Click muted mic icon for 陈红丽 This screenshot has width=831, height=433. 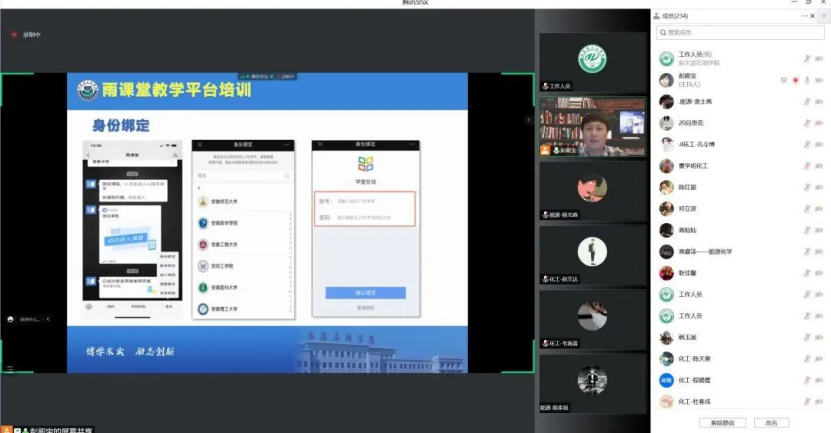807,187
